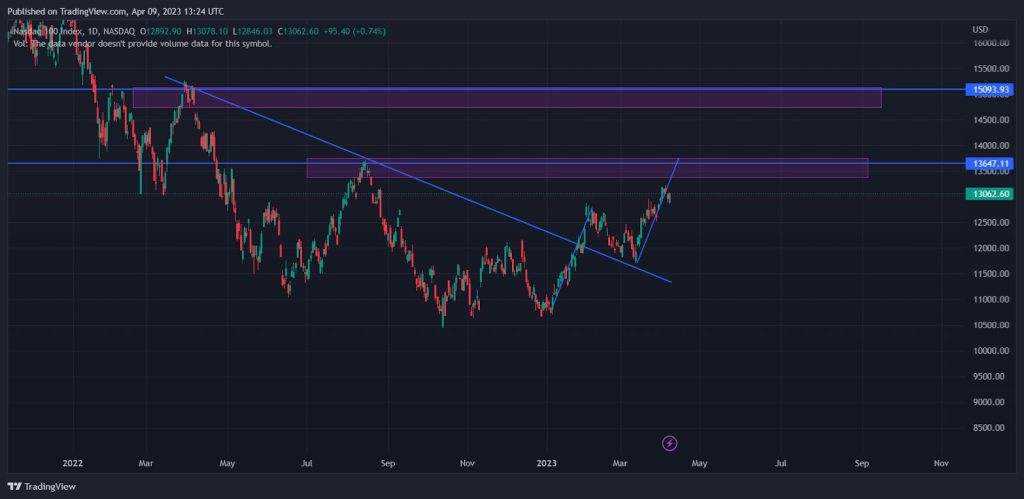This screenshot has width=1024, height=499.
Task: Click the lightning bolt event icon
Action: (x=669, y=444)
